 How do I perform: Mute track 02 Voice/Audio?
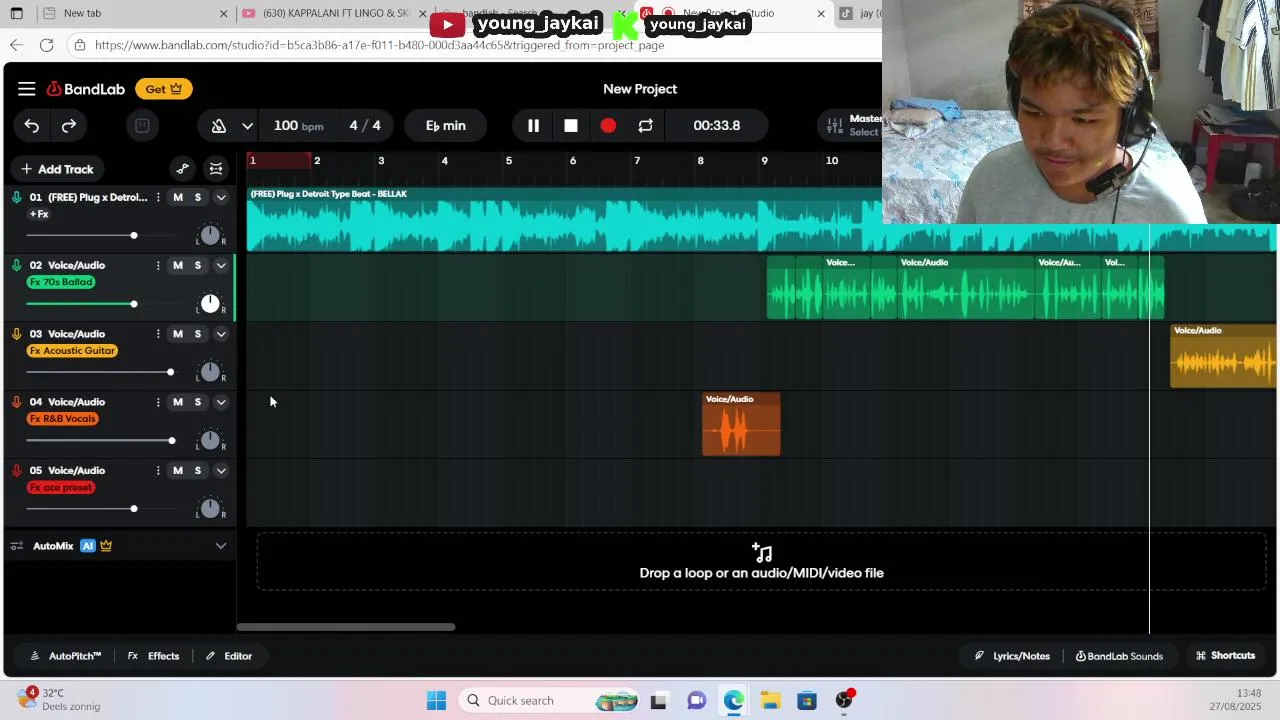pyautogui.click(x=178, y=266)
